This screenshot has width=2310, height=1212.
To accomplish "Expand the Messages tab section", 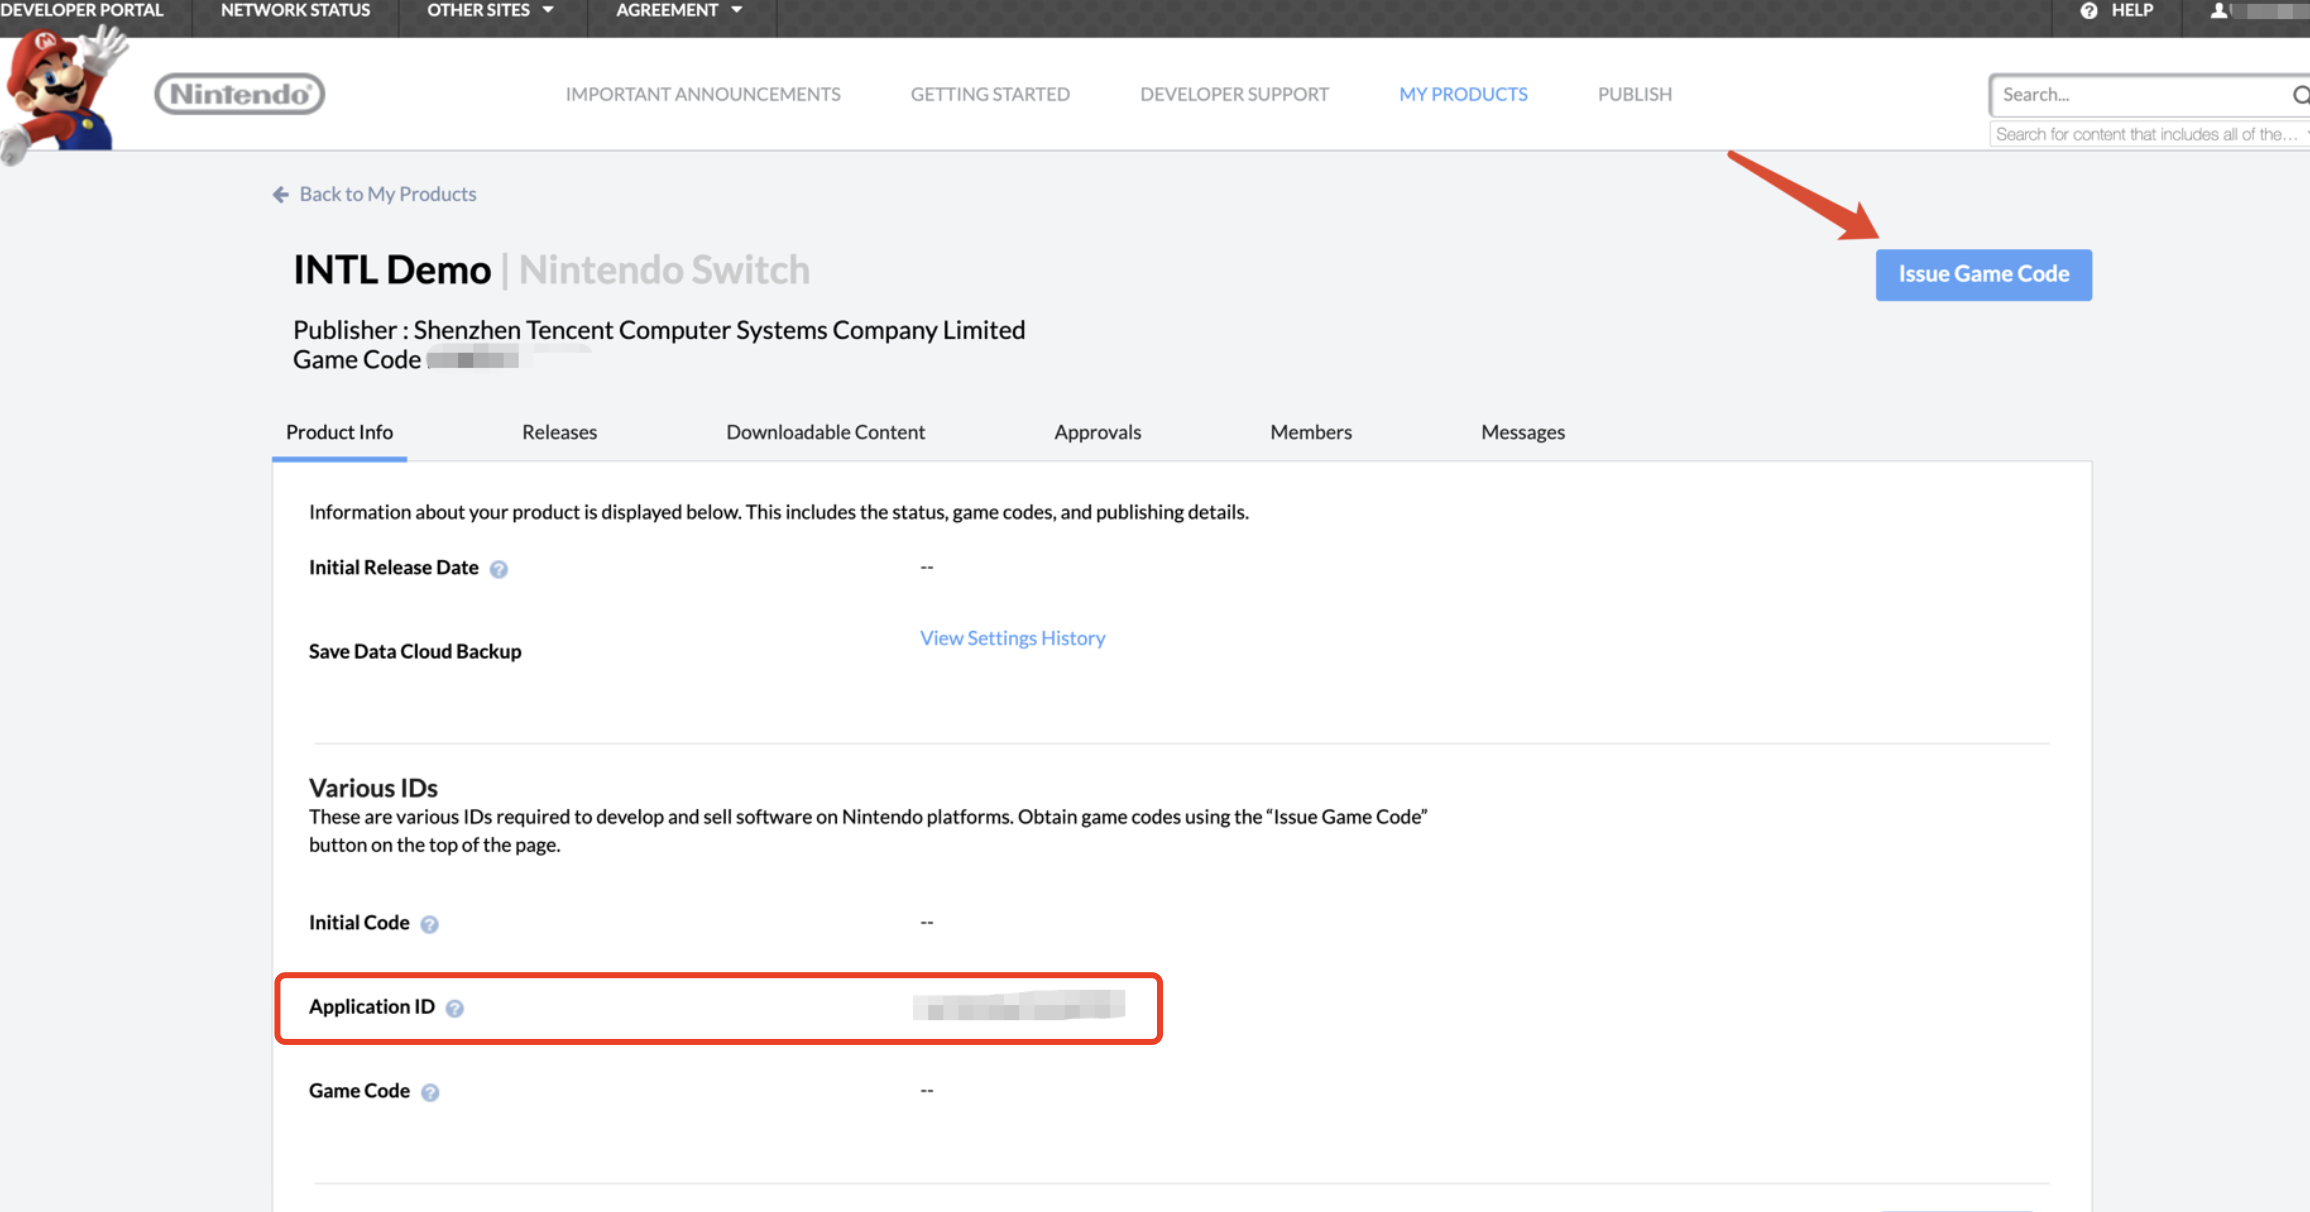I will [1523, 431].
